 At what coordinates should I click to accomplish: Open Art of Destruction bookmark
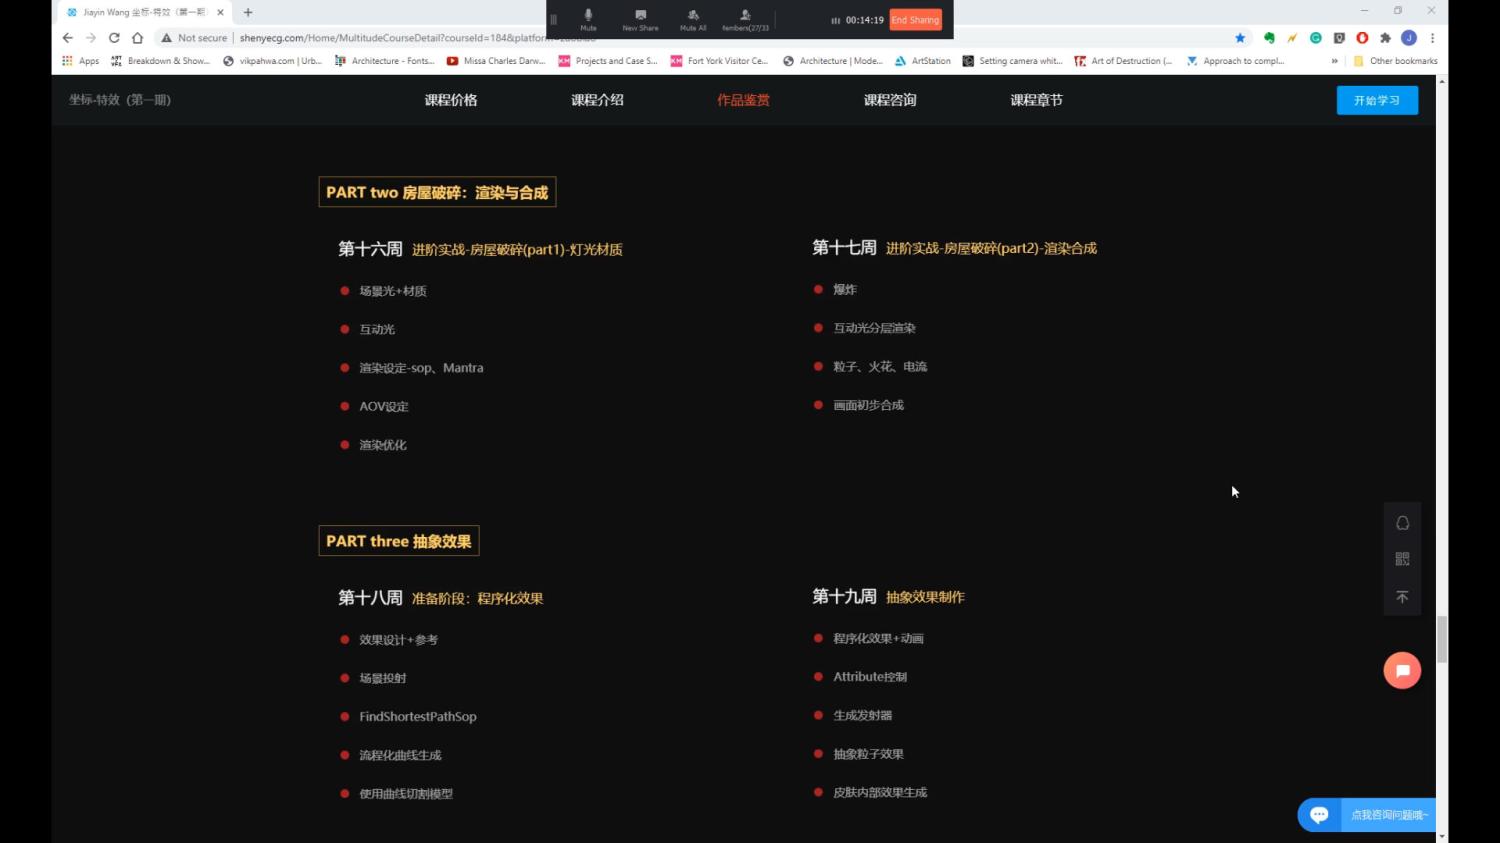pos(1123,61)
